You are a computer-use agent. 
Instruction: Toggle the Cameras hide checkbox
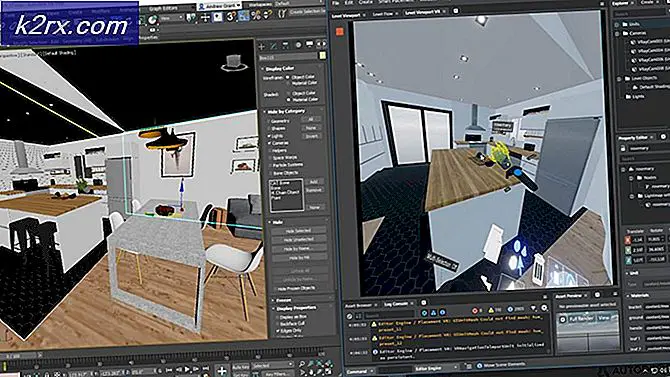(269, 143)
